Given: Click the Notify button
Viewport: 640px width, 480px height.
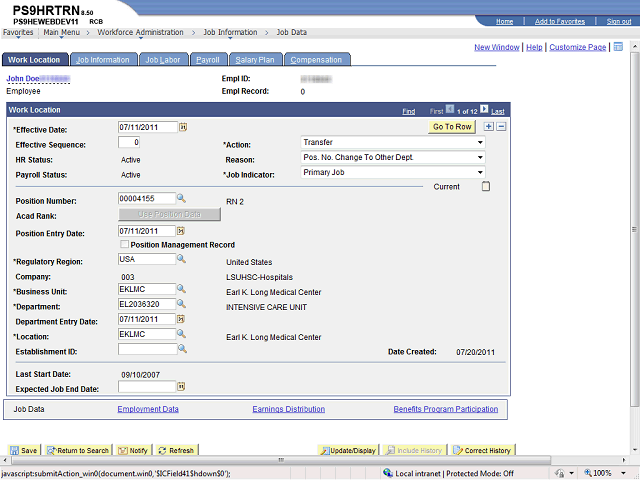Looking at the screenshot, I should (x=133, y=450).
